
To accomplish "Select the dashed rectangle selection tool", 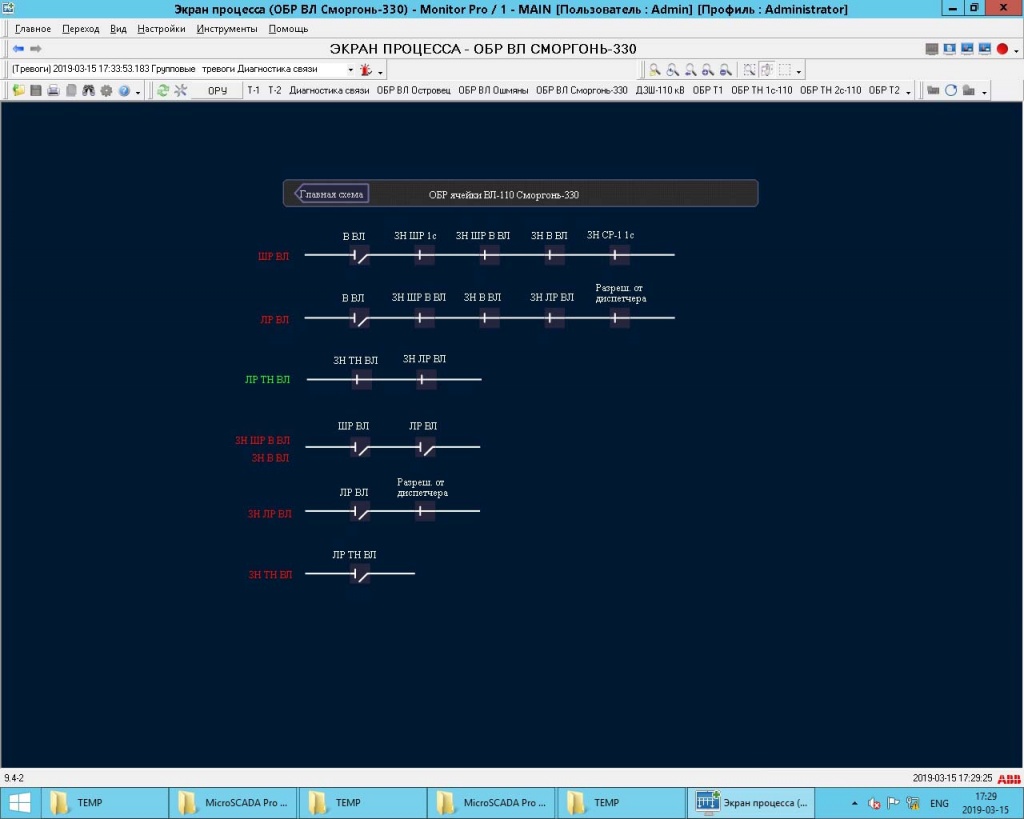I will pos(785,70).
